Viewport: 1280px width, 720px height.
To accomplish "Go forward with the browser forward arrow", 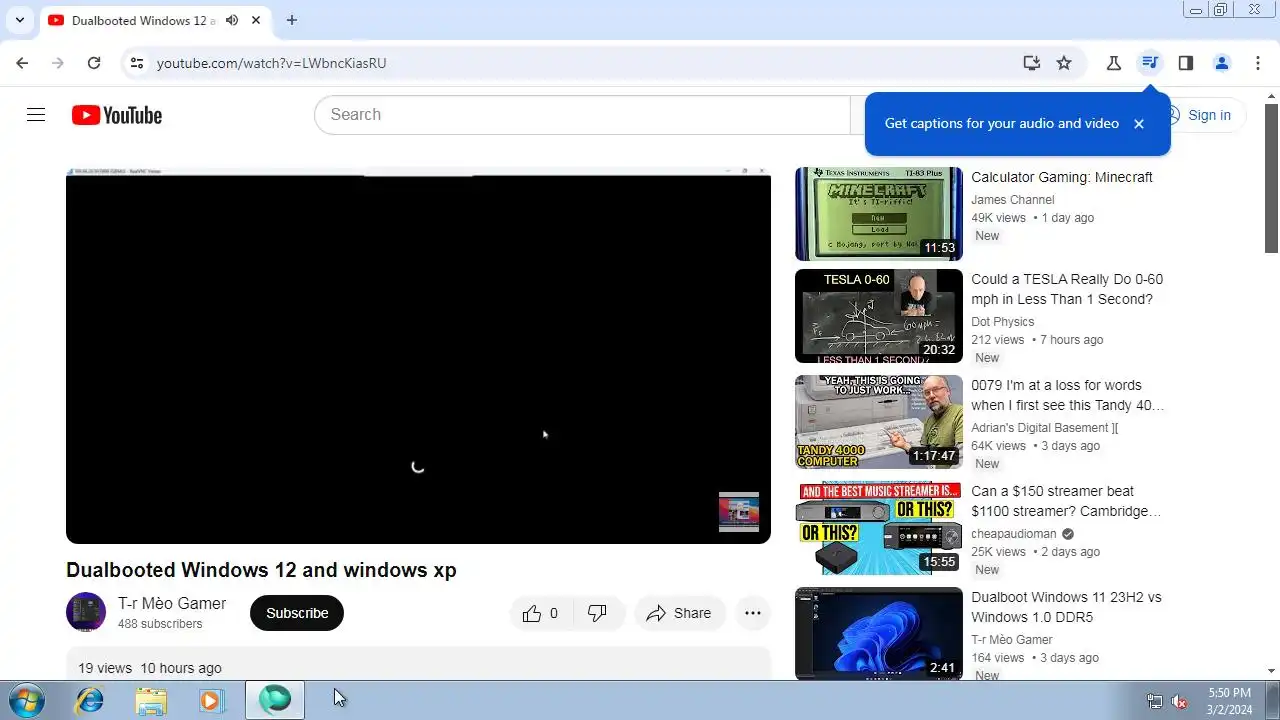I will click(58, 63).
